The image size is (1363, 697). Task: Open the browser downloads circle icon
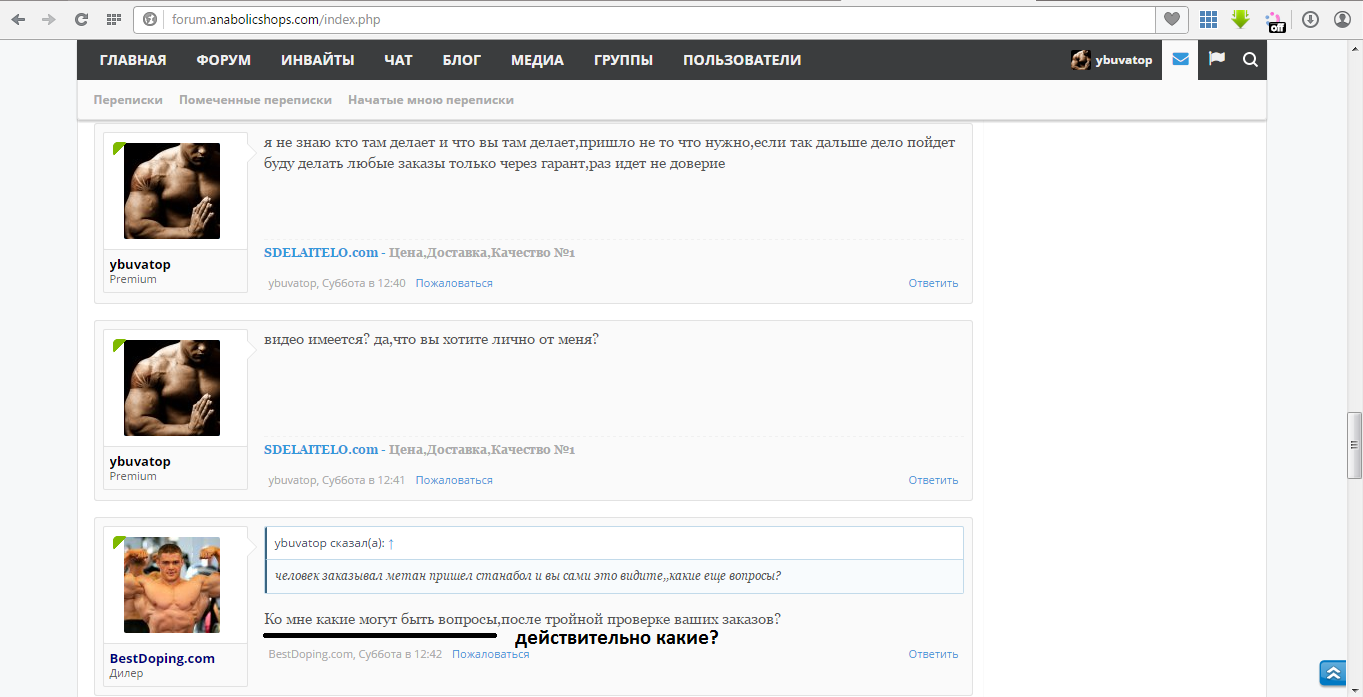tap(1309, 19)
